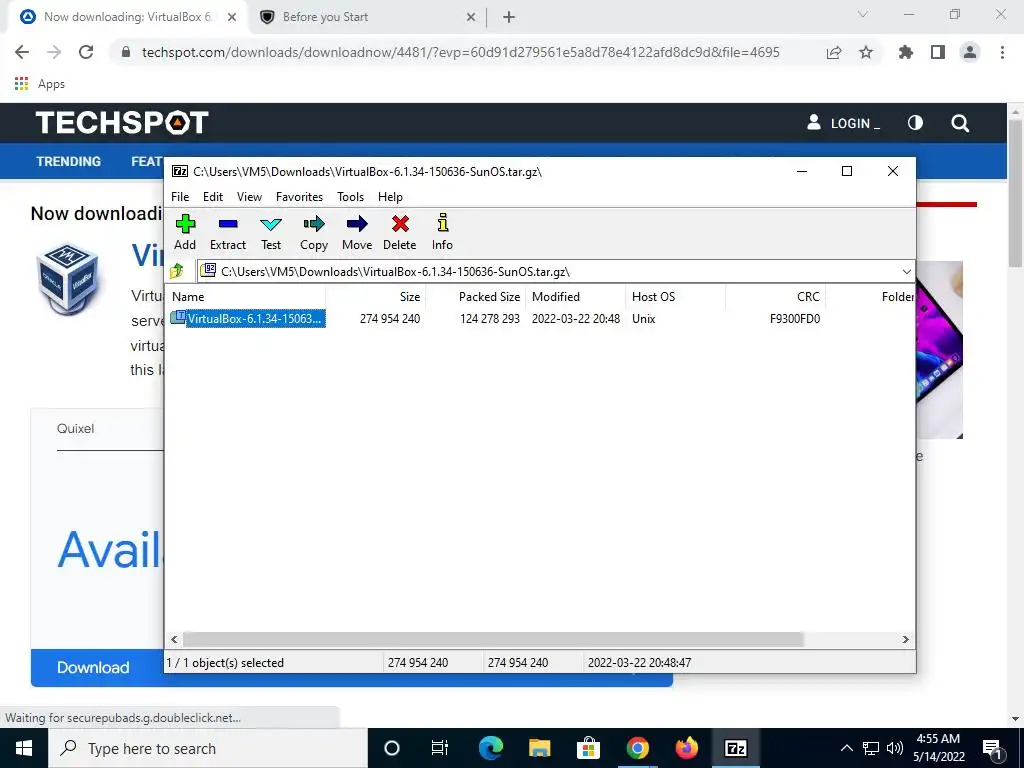1024x768 pixels.
Task: Open Task View on the taskbar
Action: pos(440,748)
